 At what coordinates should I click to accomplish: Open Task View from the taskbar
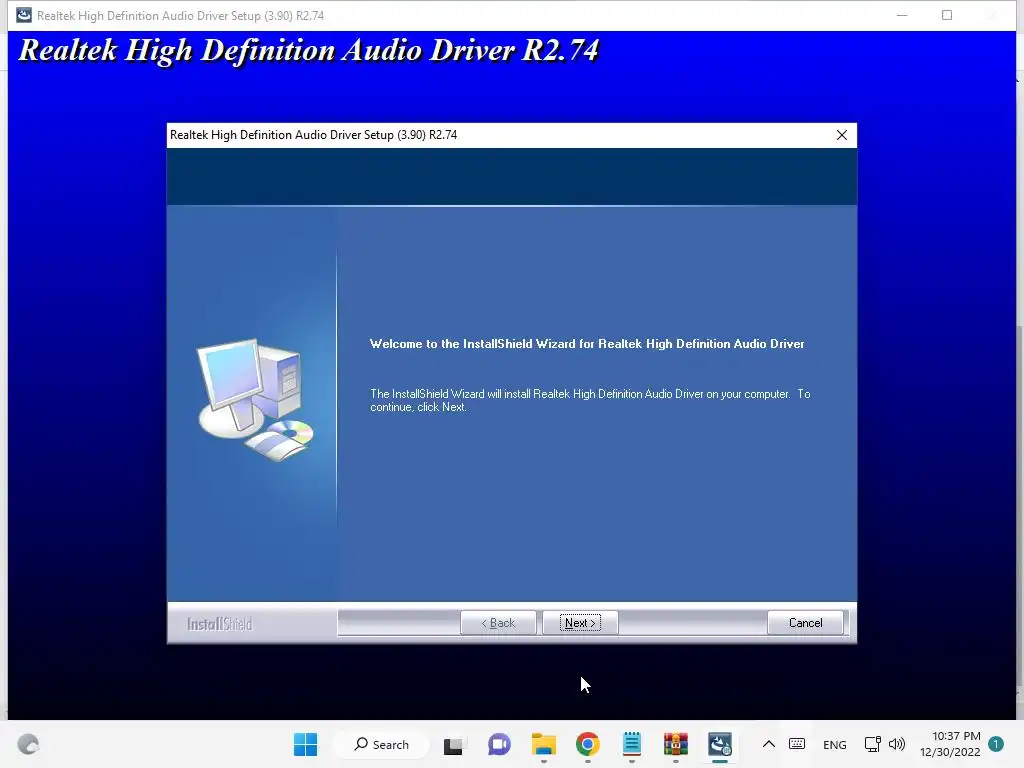pyautogui.click(x=455, y=744)
